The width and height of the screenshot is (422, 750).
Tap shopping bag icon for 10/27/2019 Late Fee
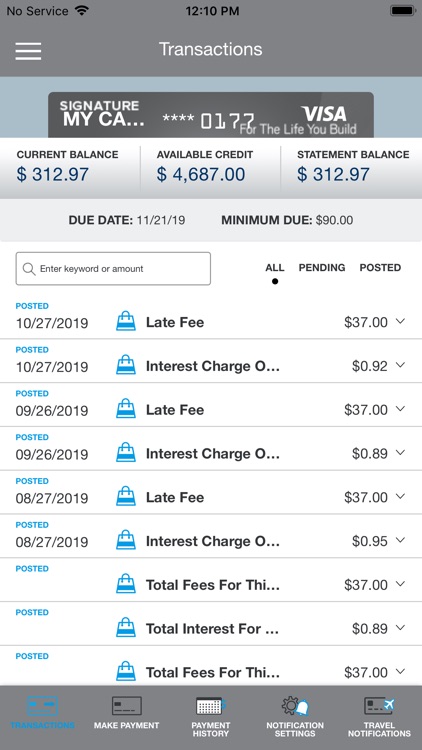[126, 321]
